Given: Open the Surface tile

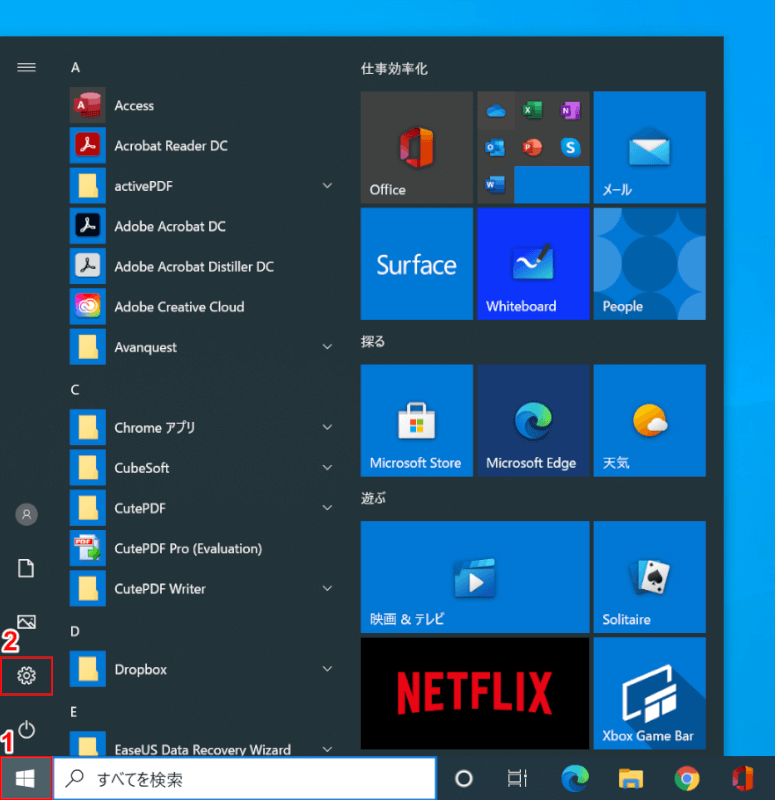Looking at the screenshot, I should click(x=417, y=264).
